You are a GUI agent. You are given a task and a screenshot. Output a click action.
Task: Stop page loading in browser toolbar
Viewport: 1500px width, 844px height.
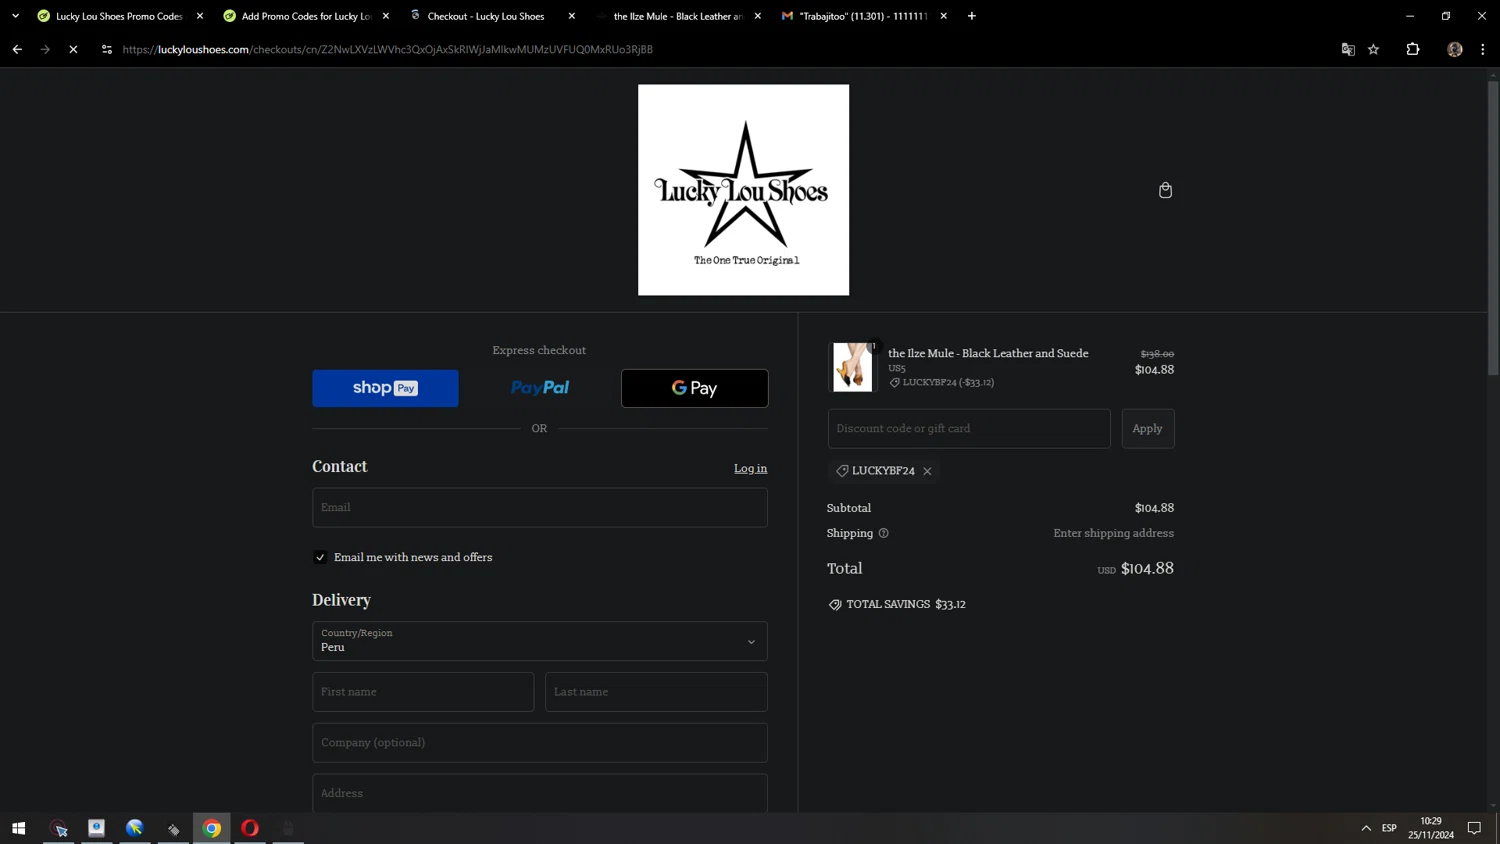73,49
